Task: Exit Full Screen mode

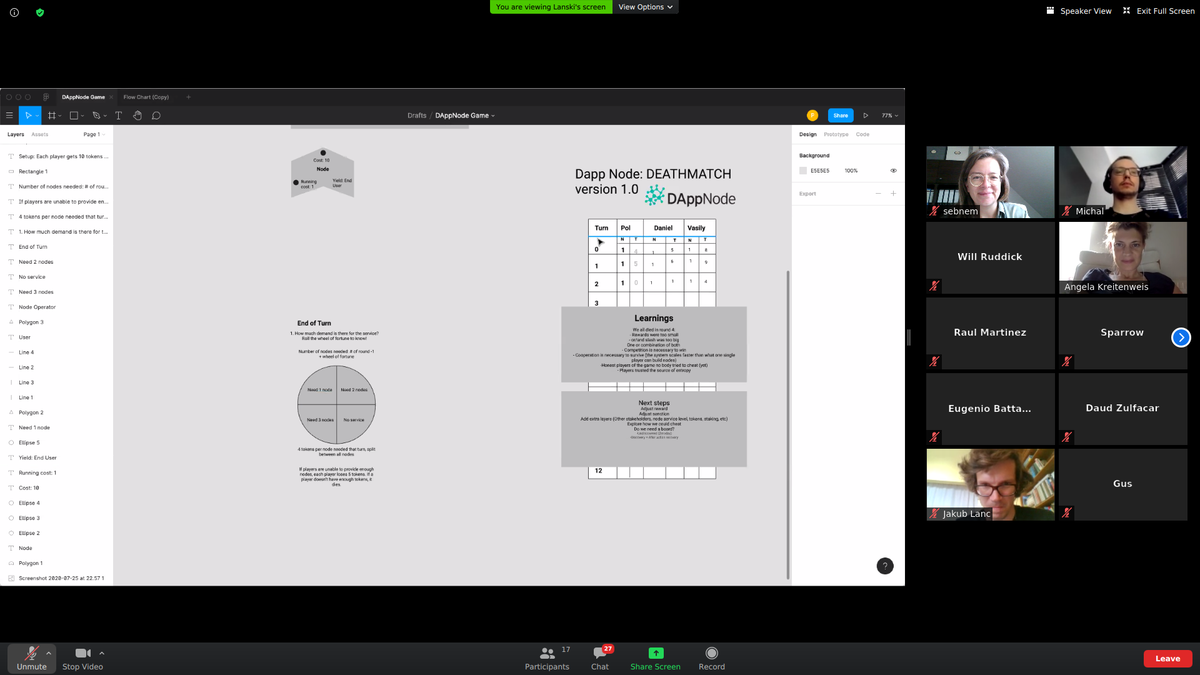Action: (1158, 10)
